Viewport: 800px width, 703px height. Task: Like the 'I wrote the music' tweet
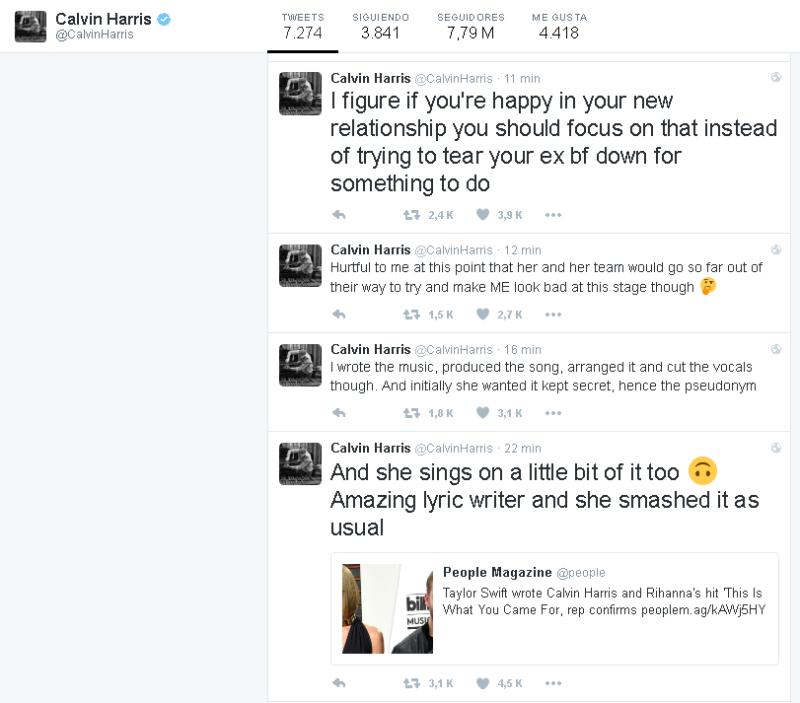[482, 412]
